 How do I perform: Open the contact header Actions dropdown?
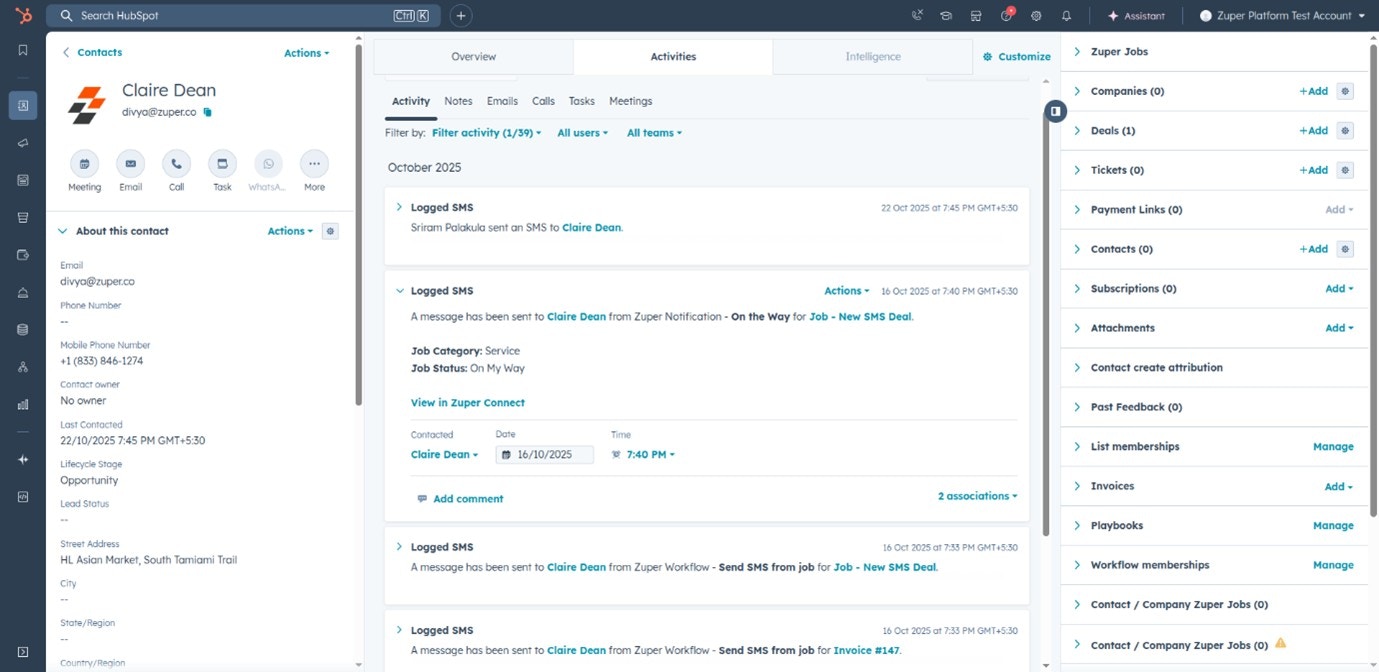point(306,53)
